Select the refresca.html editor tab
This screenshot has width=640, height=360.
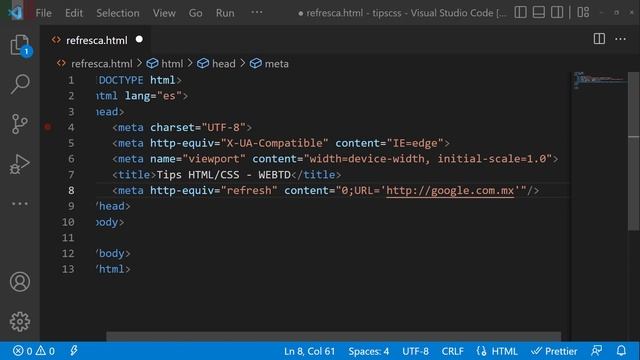tap(96, 40)
